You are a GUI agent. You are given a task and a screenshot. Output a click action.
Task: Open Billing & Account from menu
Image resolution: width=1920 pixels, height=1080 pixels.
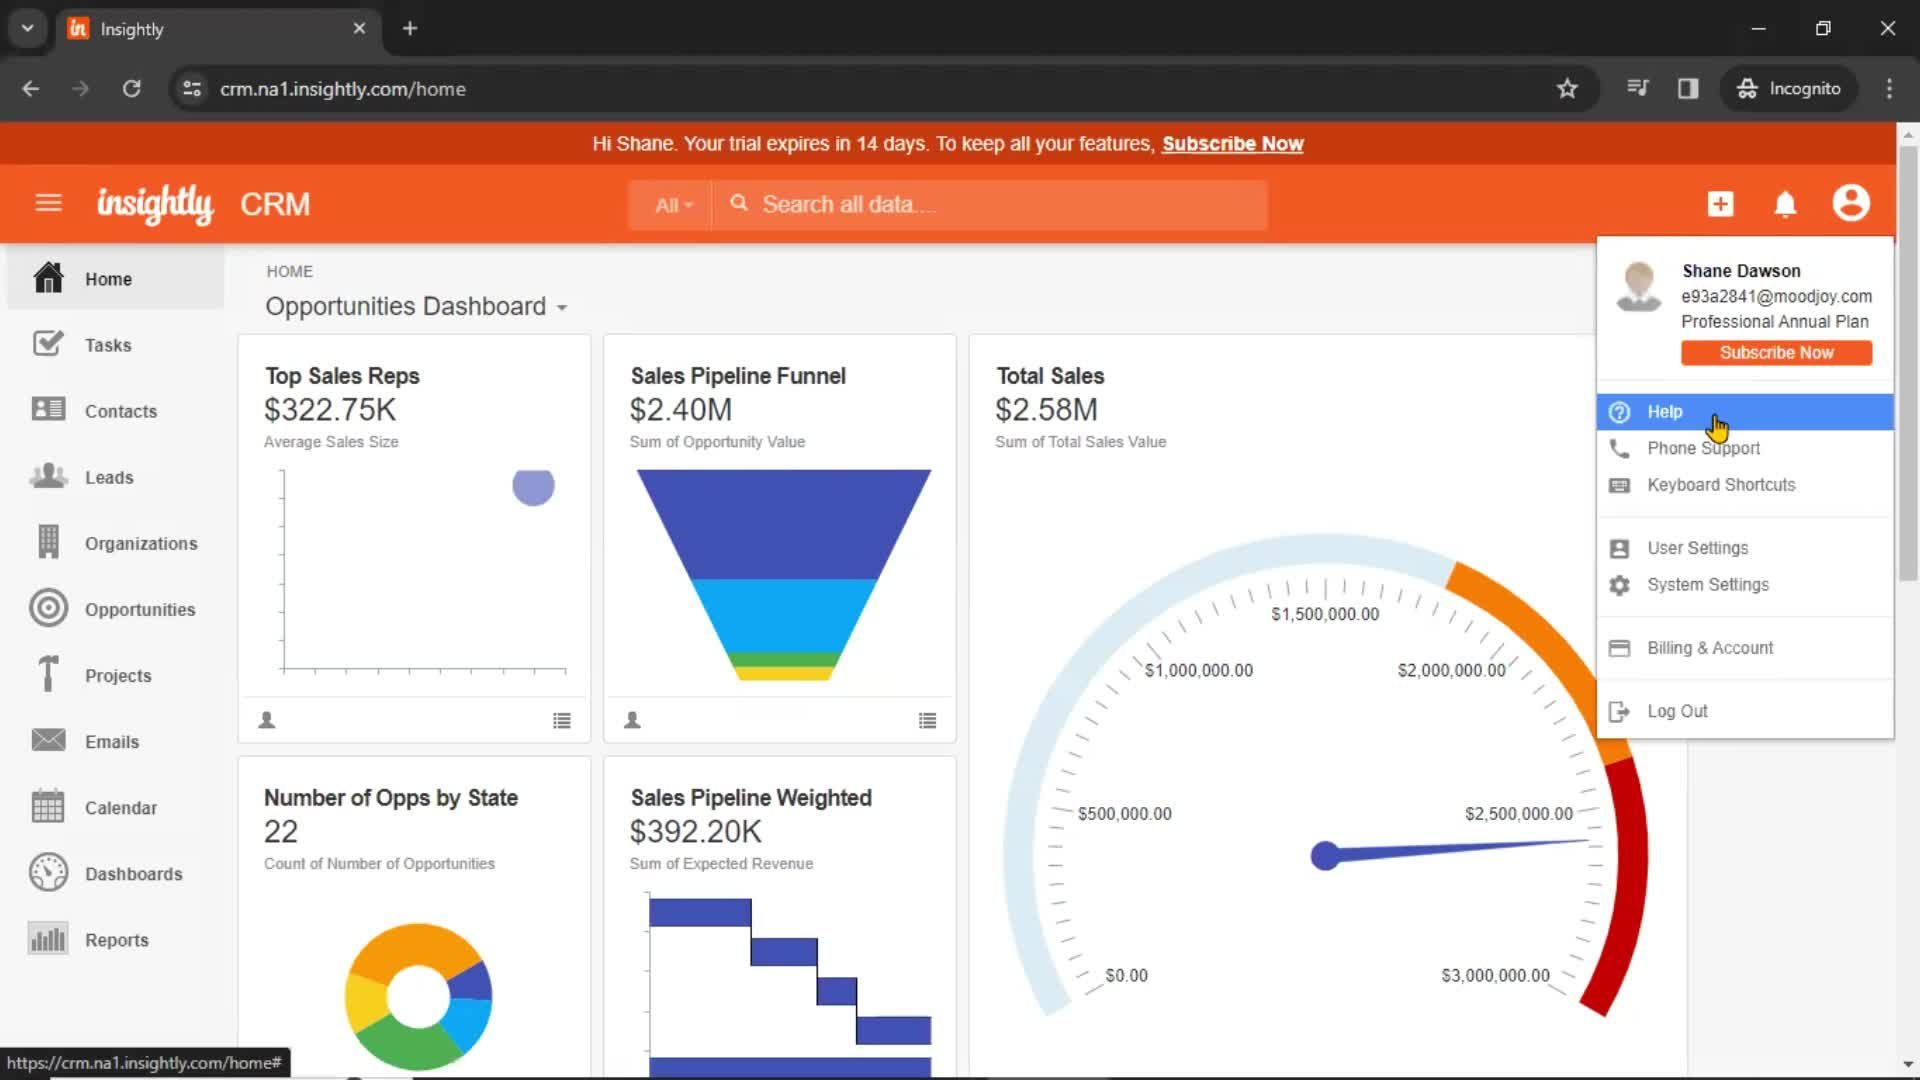pyautogui.click(x=1745, y=648)
